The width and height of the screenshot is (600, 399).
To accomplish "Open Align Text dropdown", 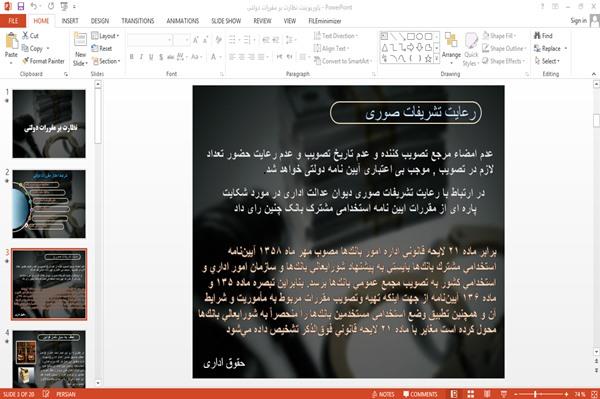I will tap(332, 48).
